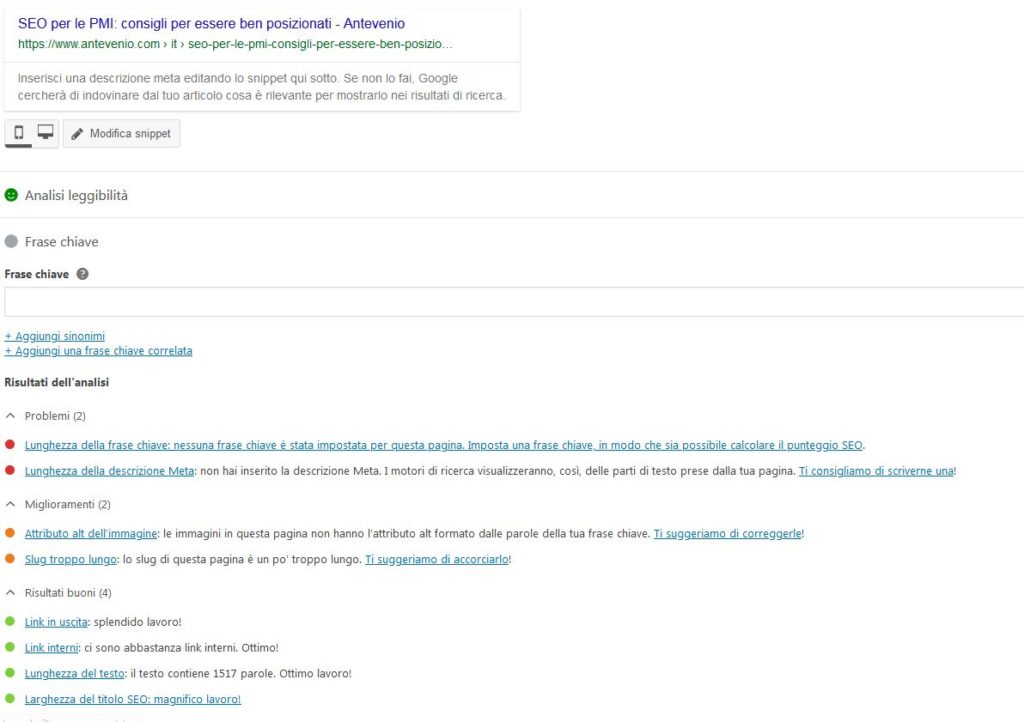The height and width of the screenshot is (722, 1024).
Task: Click + Aggiungi una frase chiave correlata
Action: point(99,351)
